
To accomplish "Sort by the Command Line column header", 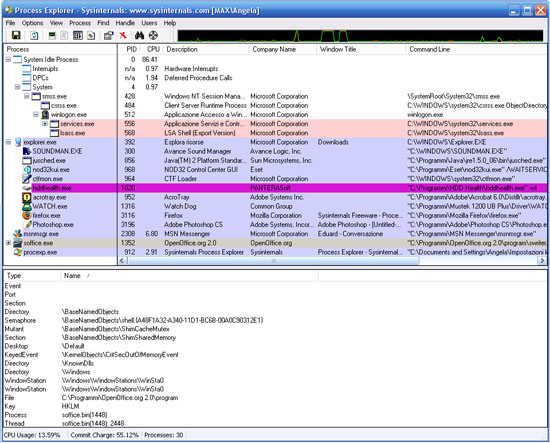I will pyautogui.click(x=476, y=49).
